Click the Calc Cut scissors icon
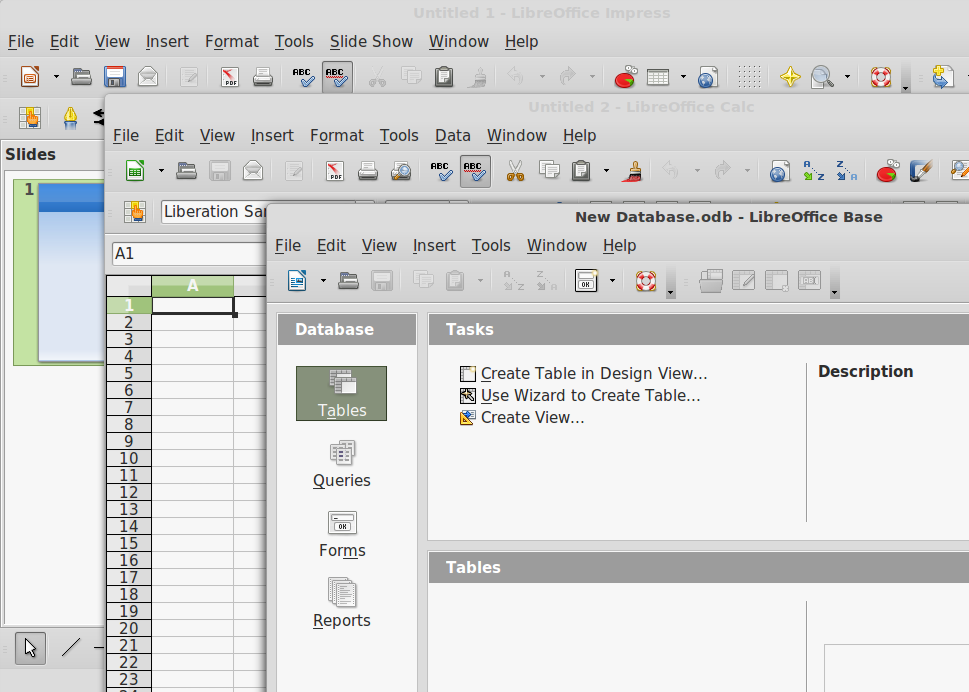The image size is (969, 692). point(515,171)
